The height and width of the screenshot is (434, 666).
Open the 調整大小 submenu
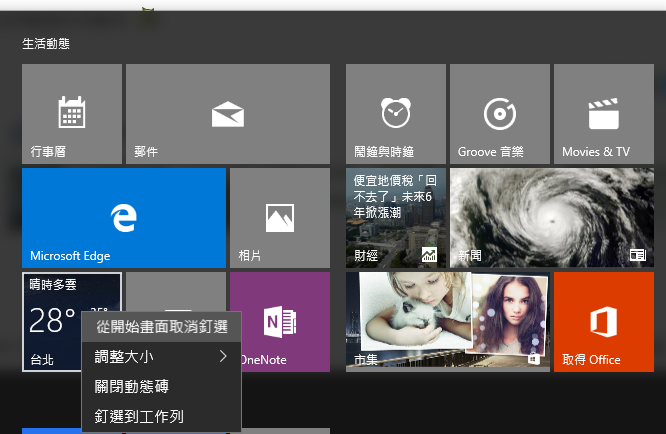coord(161,357)
